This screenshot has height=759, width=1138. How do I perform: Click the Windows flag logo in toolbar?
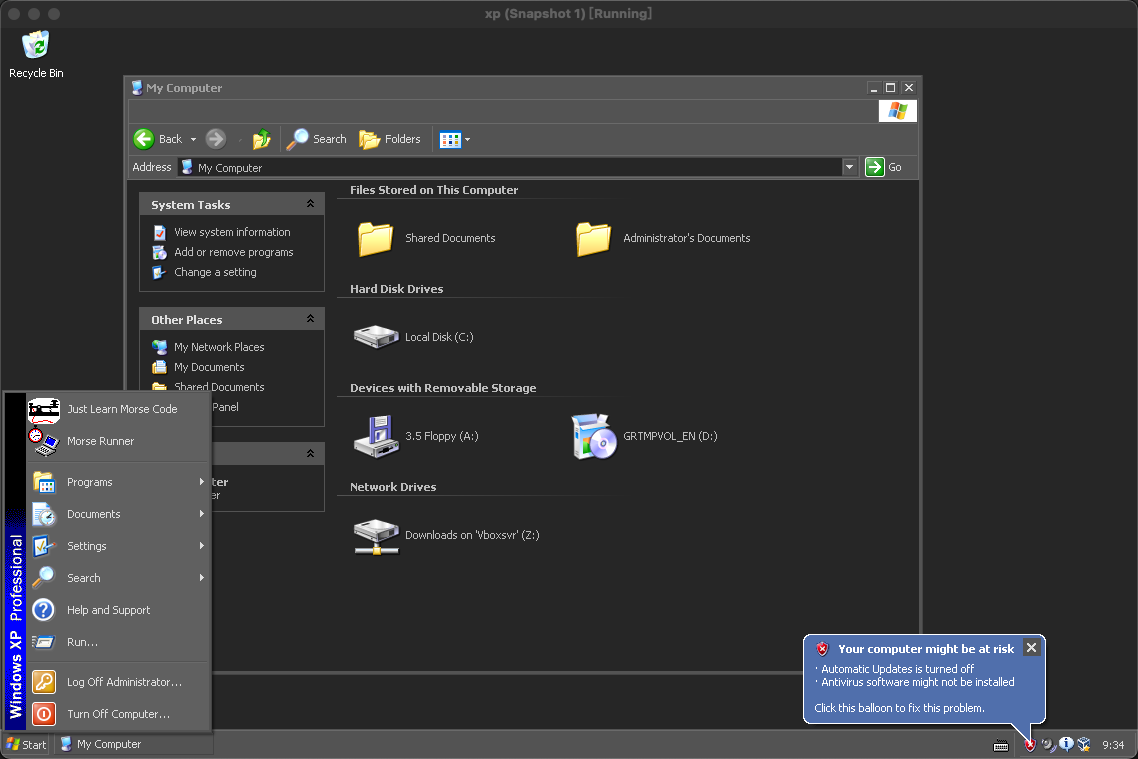(x=898, y=110)
